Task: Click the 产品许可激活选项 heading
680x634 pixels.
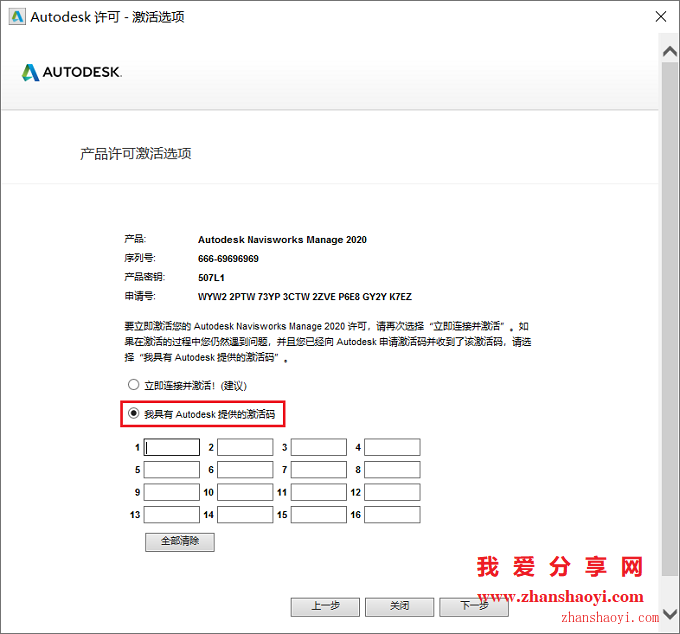Action: [x=136, y=154]
